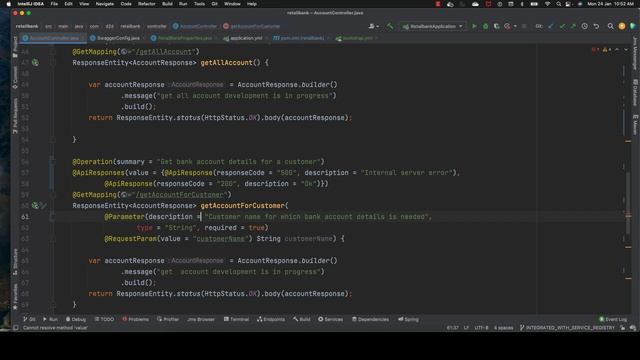Click the warnings indicator in editor corner
Image resolution: width=640 pixels, height=360 pixels.
(607, 50)
